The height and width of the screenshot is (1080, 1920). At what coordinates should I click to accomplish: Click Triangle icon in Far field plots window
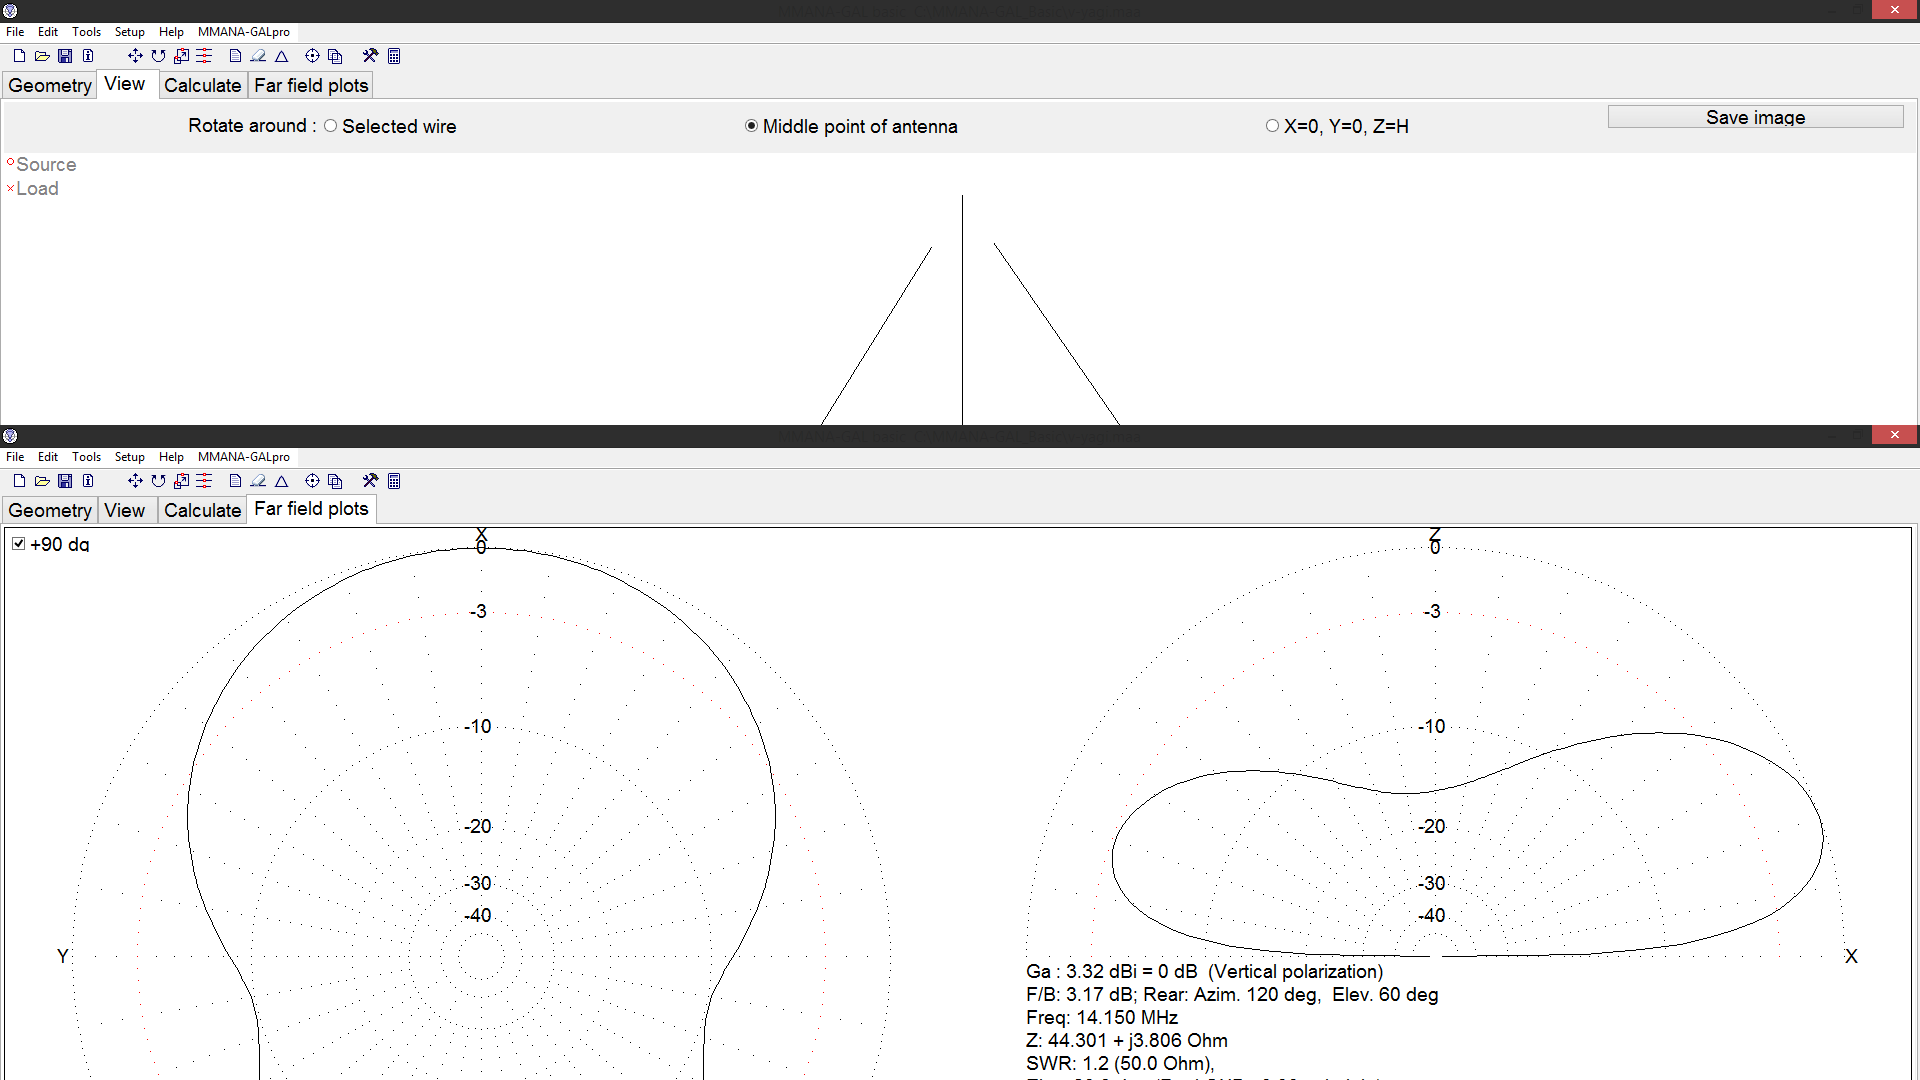click(x=282, y=481)
